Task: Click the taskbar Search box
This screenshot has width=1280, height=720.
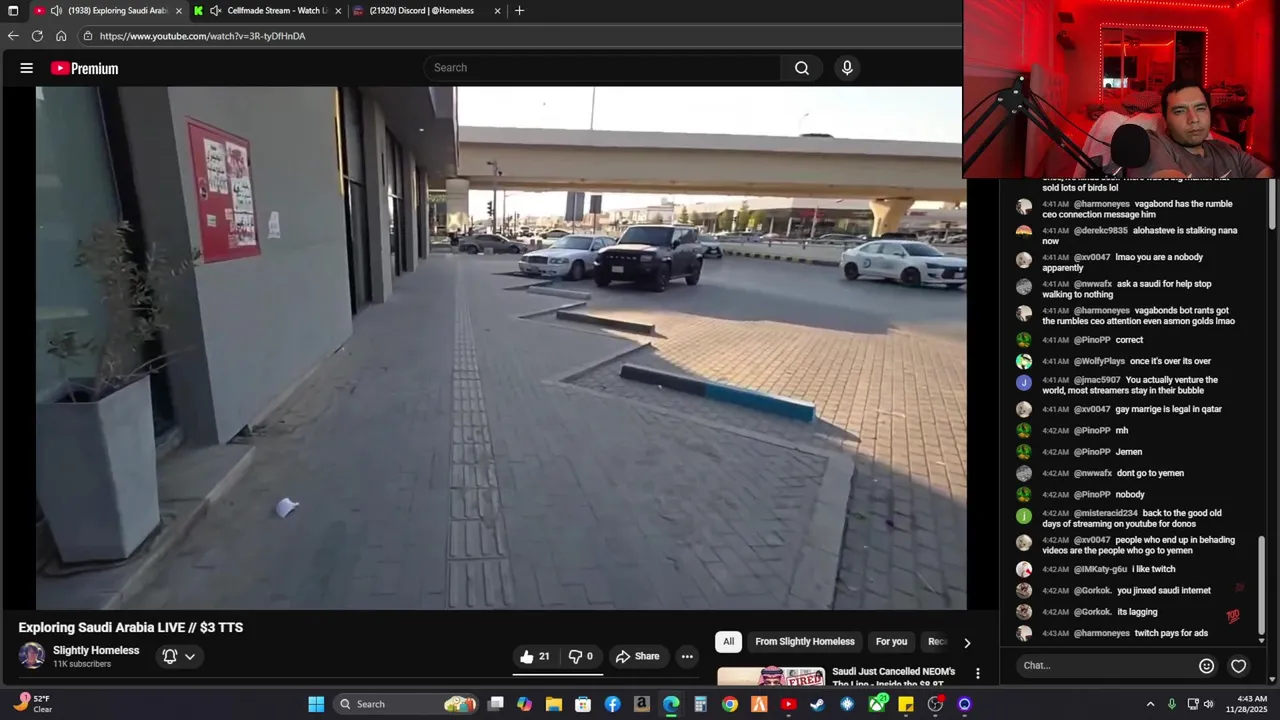Action: click(x=407, y=704)
